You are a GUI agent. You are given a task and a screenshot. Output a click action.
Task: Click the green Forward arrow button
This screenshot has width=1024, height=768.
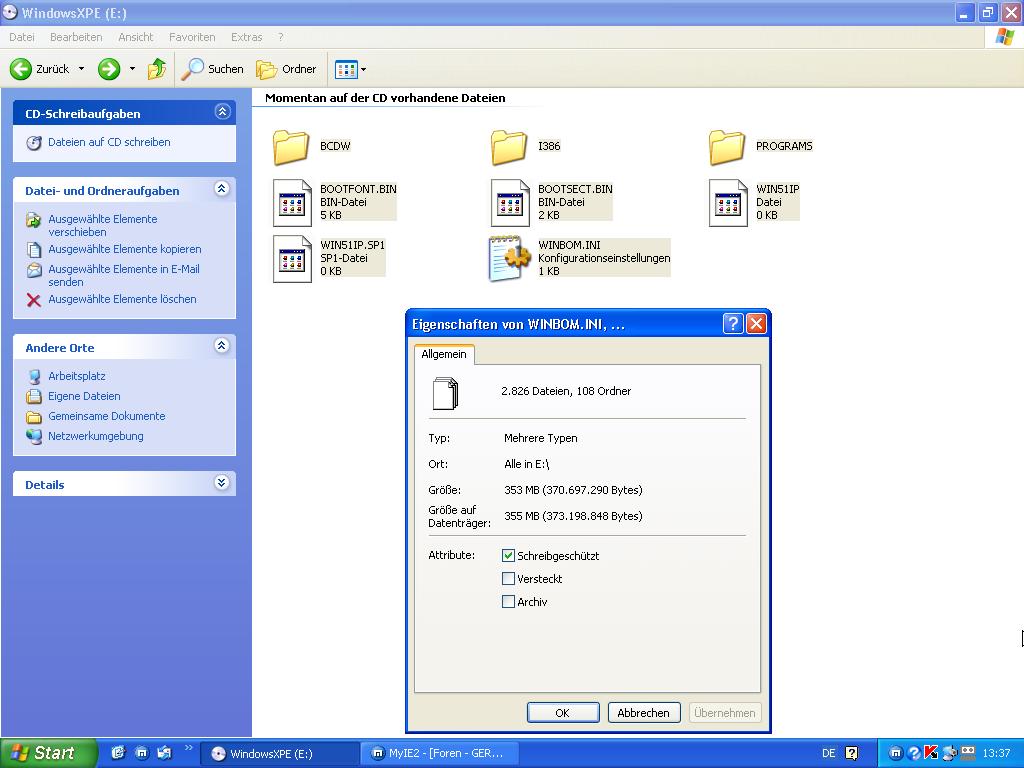109,69
